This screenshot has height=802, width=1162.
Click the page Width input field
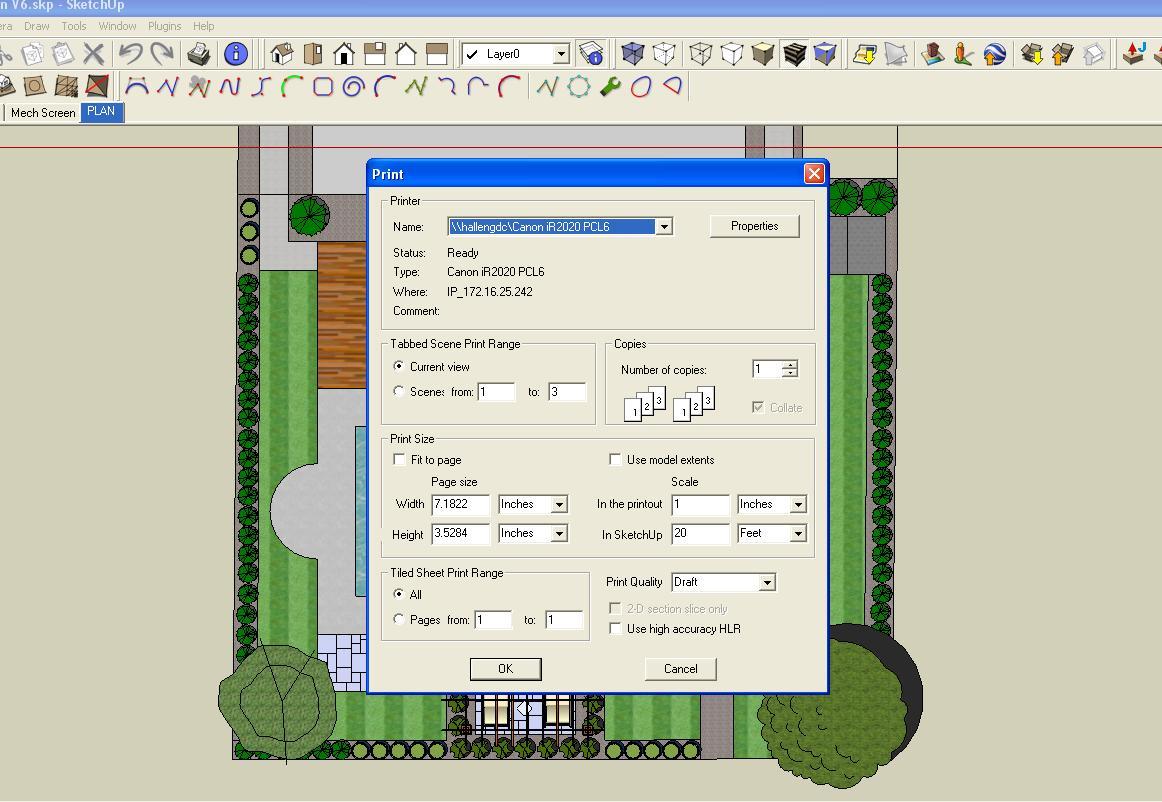coord(460,505)
